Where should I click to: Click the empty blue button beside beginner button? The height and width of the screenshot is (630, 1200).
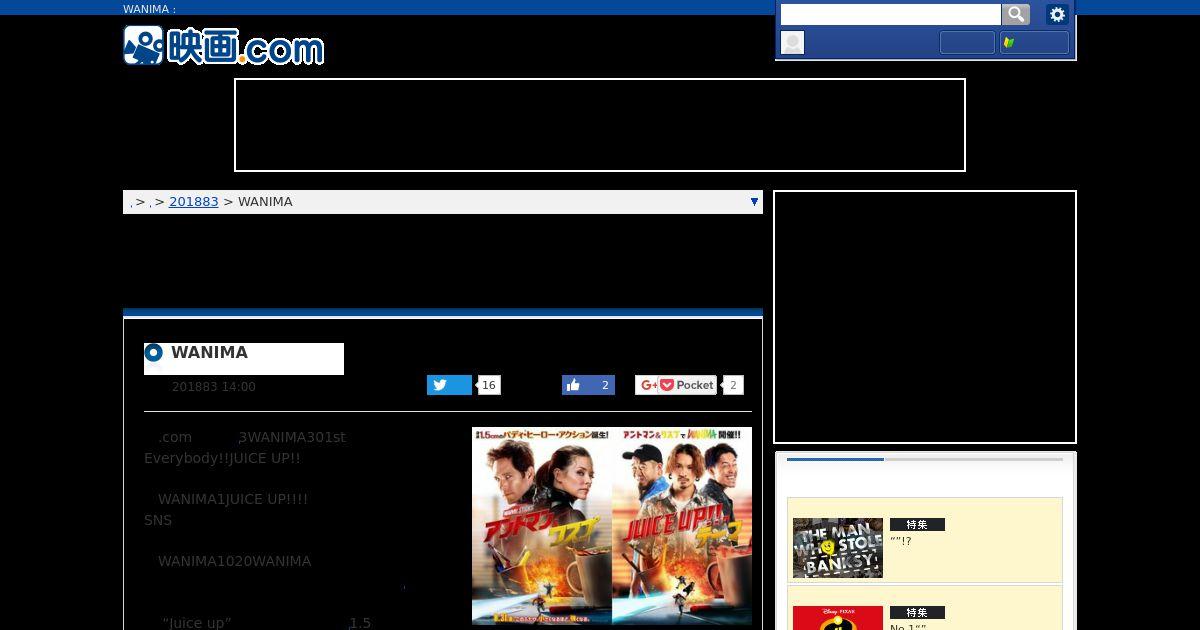pyautogui.click(x=967, y=42)
